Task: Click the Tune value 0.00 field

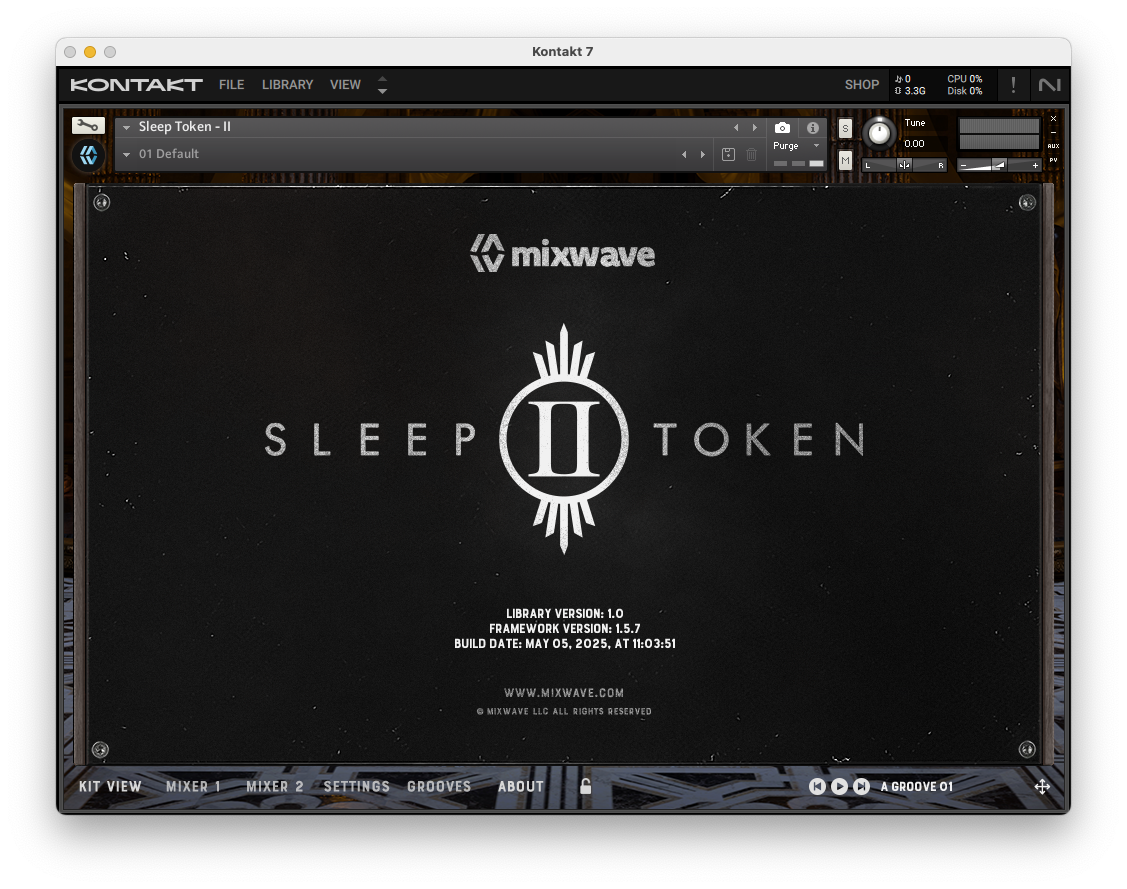Action: [914, 144]
